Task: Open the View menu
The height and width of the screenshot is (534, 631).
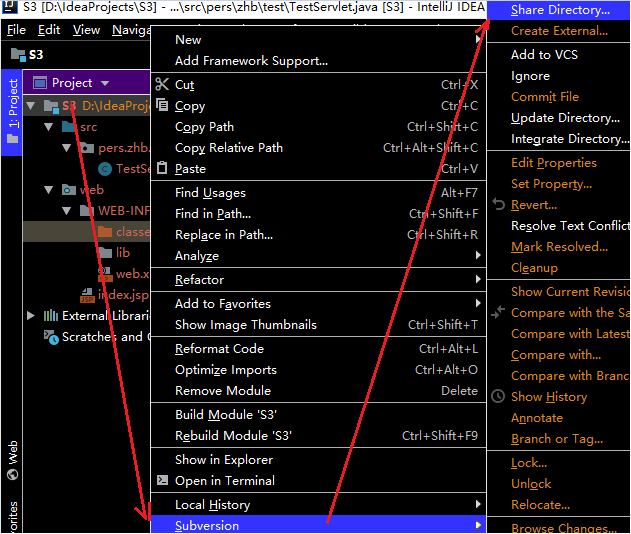Action: [86, 30]
